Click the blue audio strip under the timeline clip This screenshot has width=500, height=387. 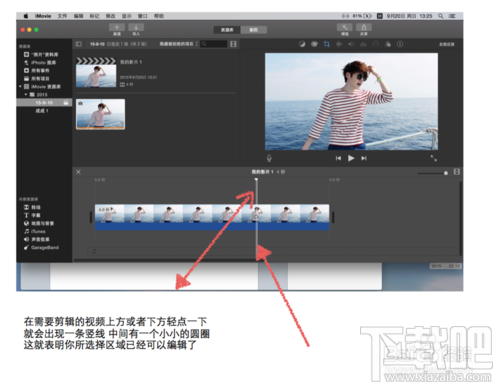tap(212, 227)
